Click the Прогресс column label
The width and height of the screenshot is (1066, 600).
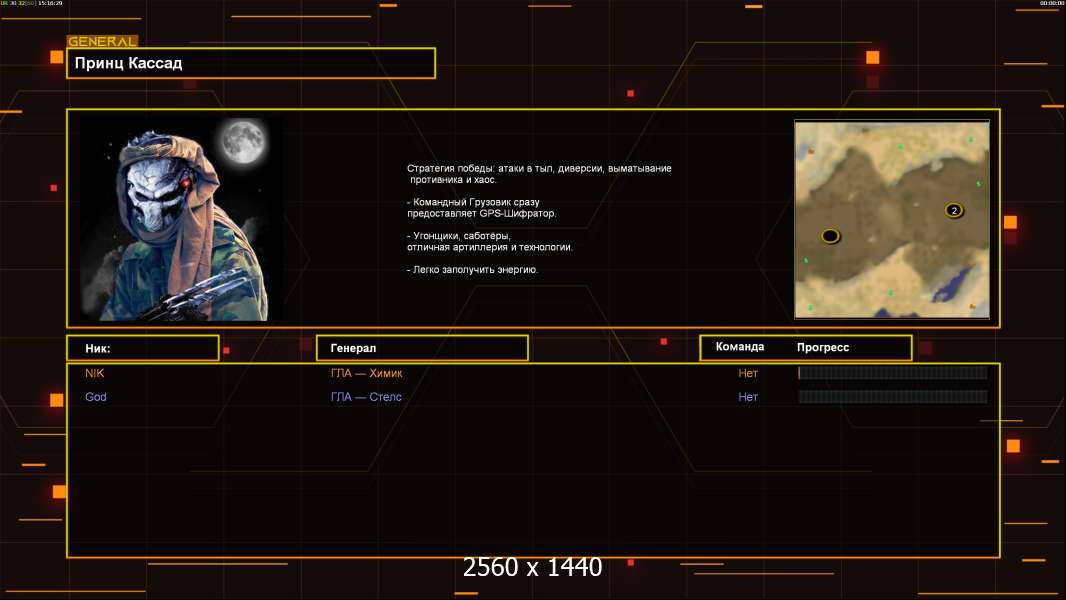[x=823, y=347]
